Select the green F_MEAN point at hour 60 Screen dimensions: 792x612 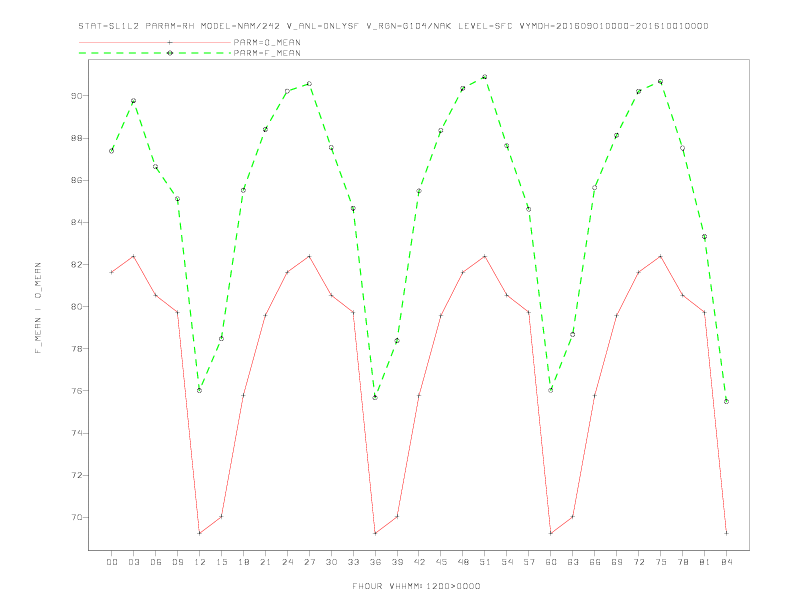tap(551, 390)
